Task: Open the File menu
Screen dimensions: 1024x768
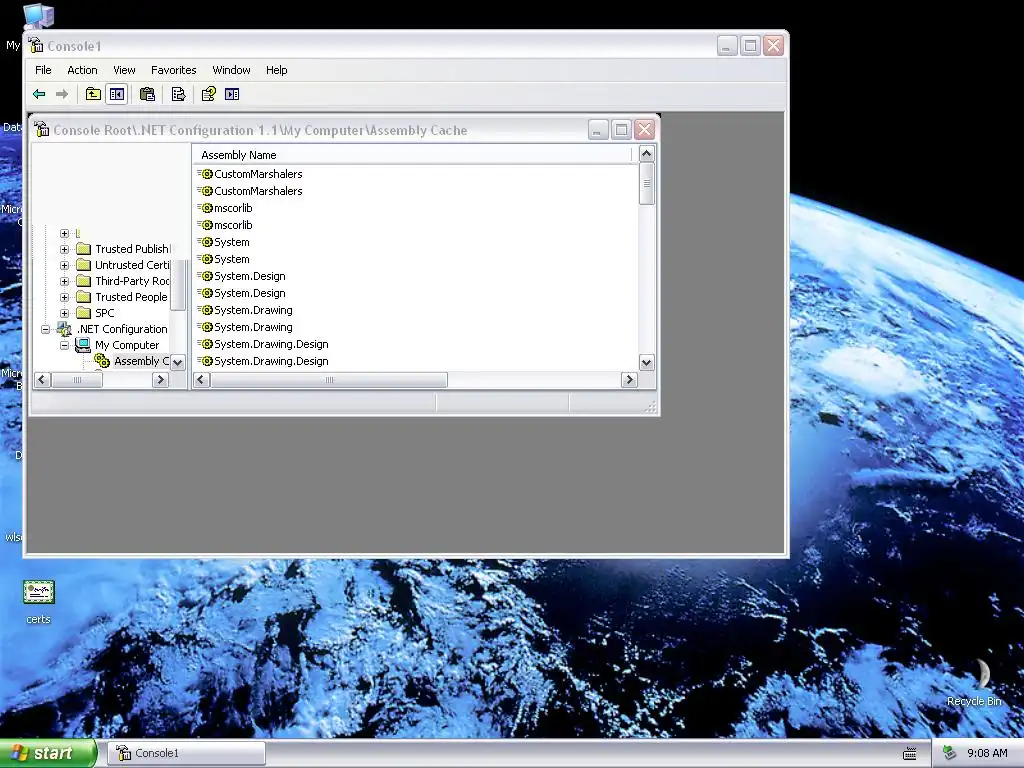Action: tap(43, 70)
